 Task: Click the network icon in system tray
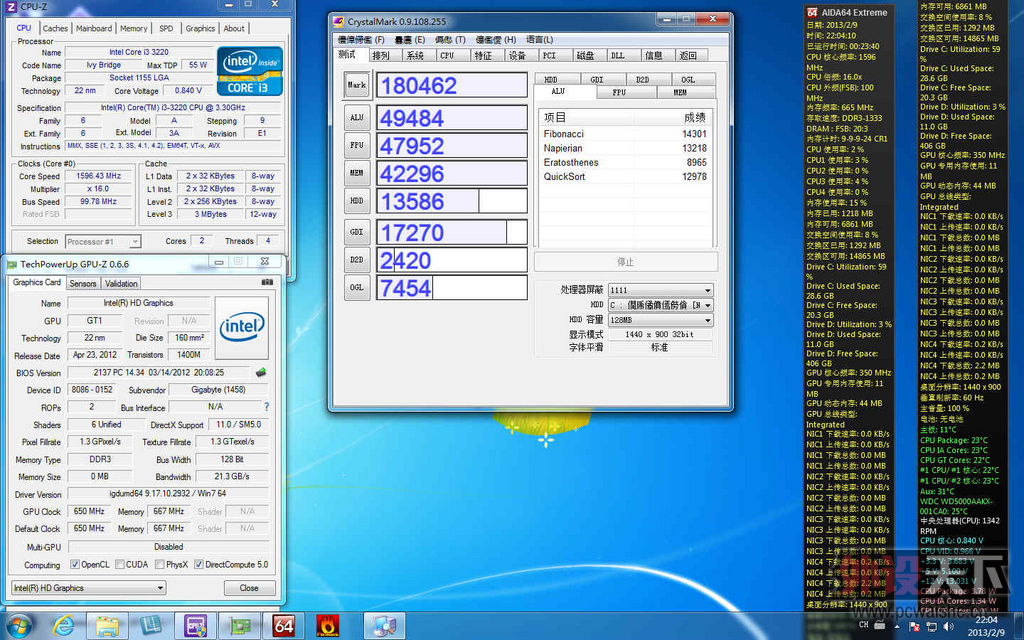[x=931, y=627]
